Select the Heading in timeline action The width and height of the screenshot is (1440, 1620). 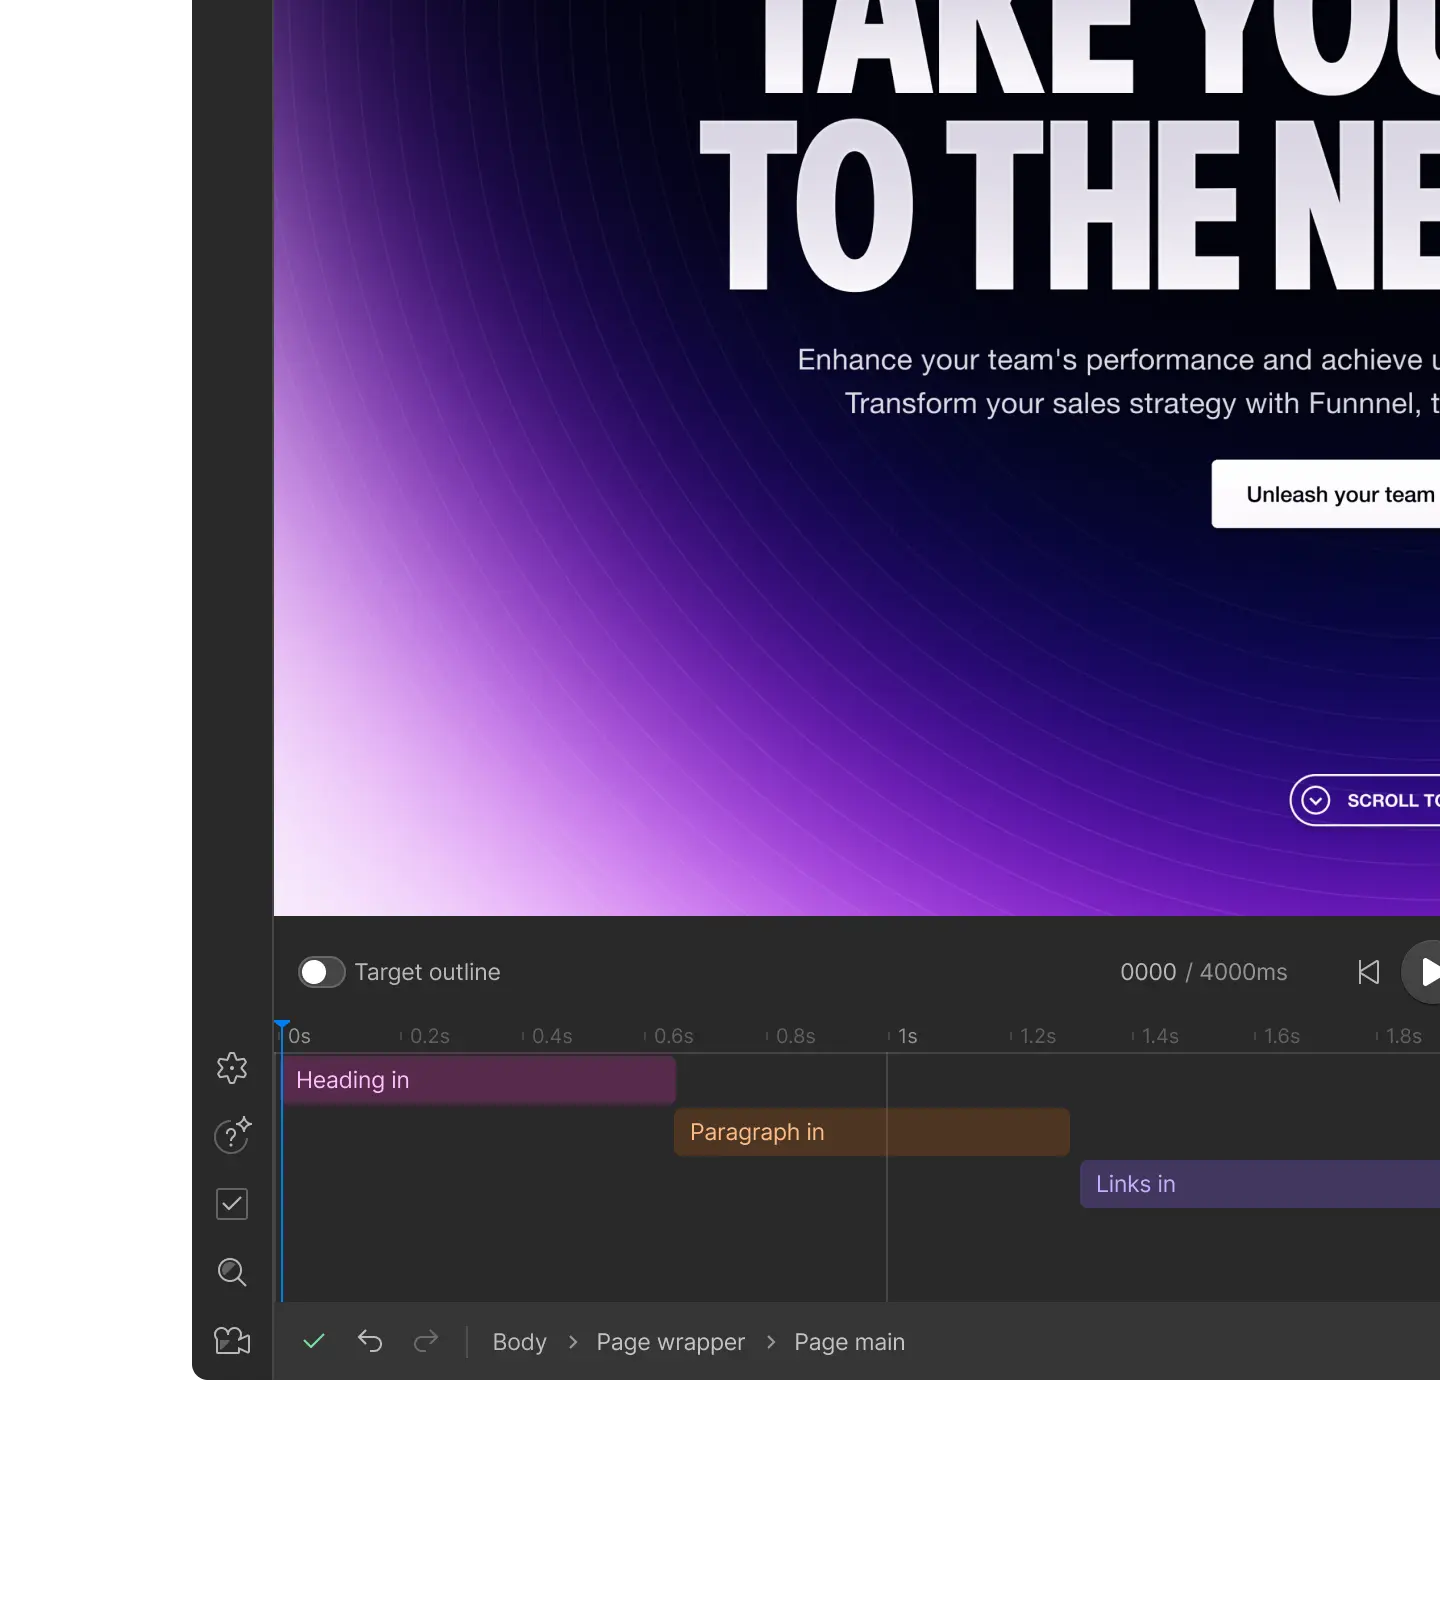pos(478,1080)
